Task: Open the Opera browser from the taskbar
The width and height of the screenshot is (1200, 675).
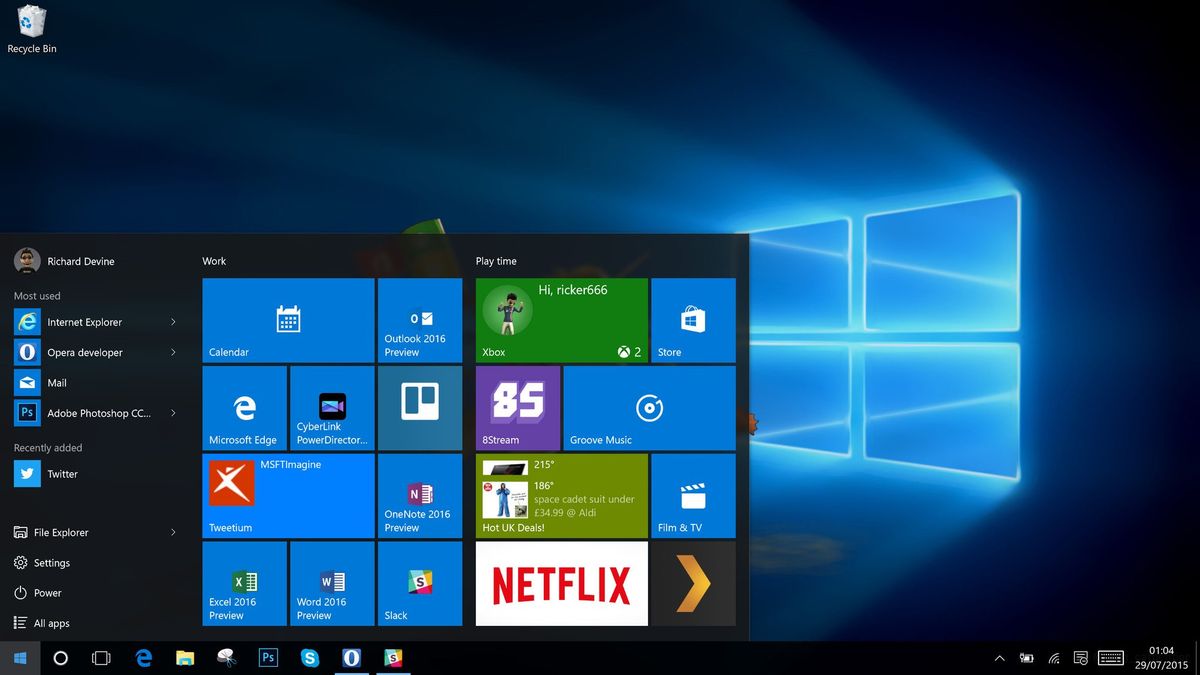Action: coord(351,658)
